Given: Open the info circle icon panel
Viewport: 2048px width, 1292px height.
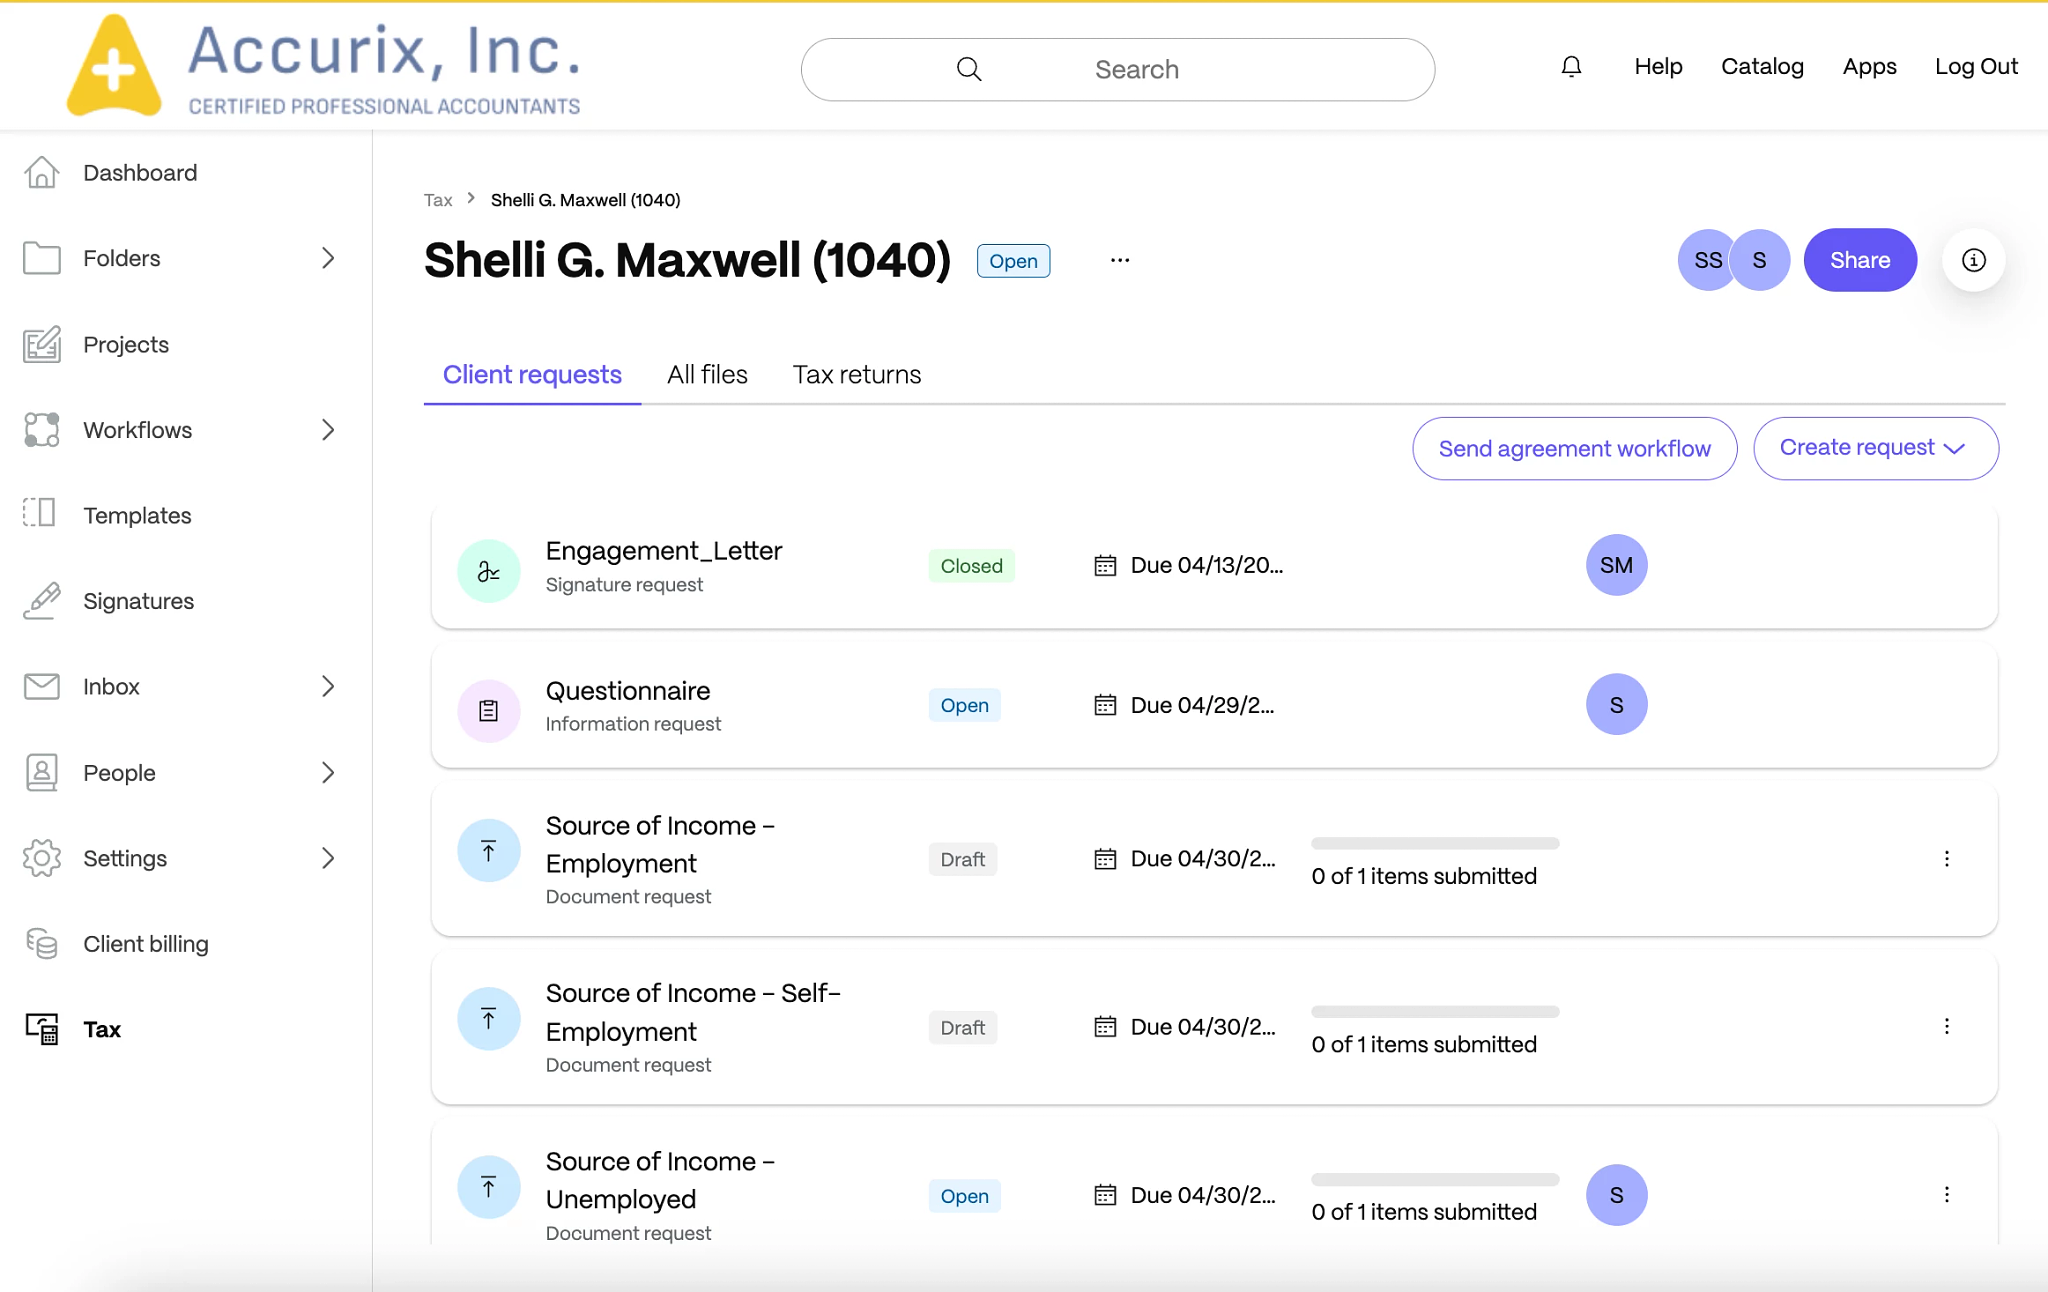Looking at the screenshot, I should pos(1973,260).
